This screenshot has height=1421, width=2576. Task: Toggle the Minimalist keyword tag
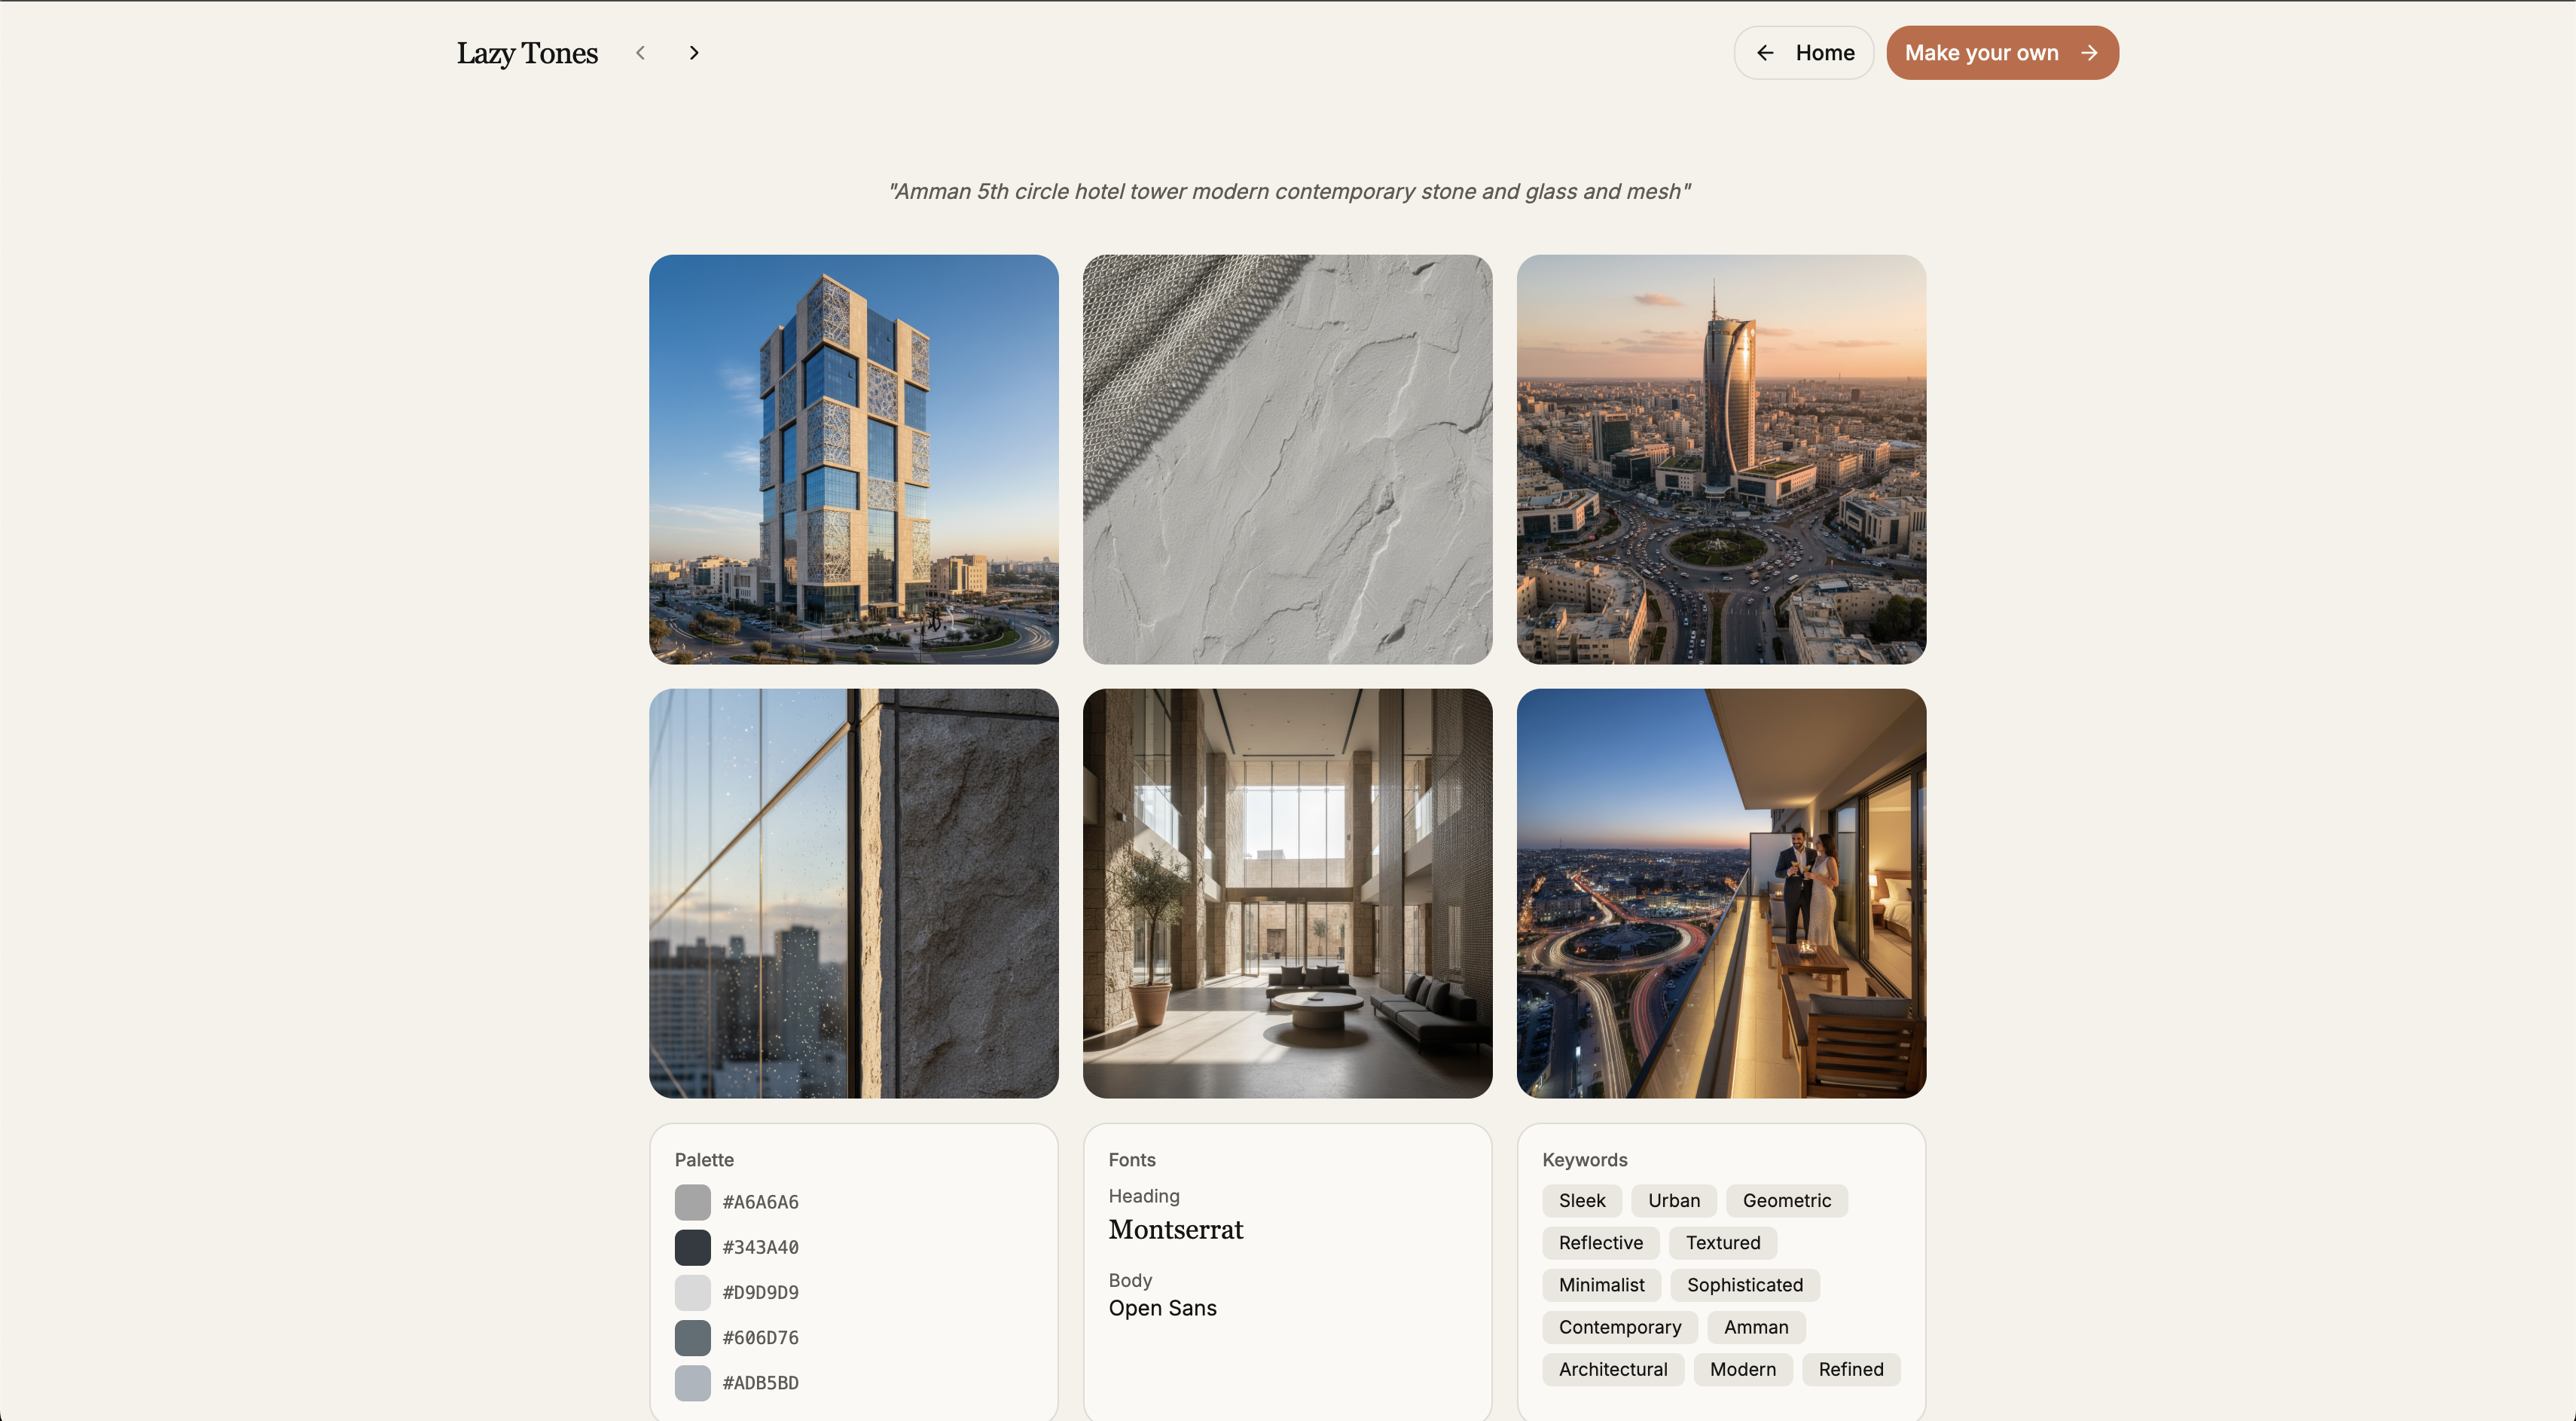click(x=1600, y=1285)
